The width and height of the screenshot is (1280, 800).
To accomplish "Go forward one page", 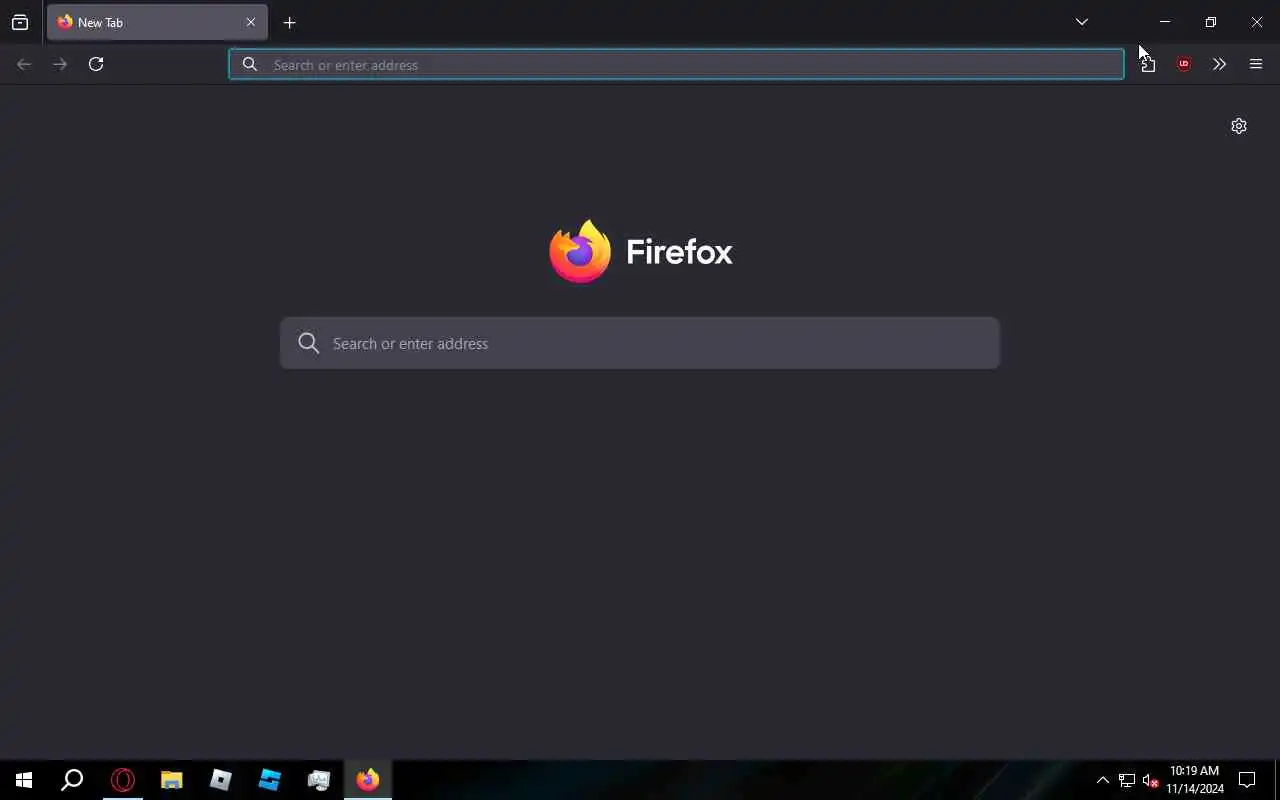I will 60,64.
